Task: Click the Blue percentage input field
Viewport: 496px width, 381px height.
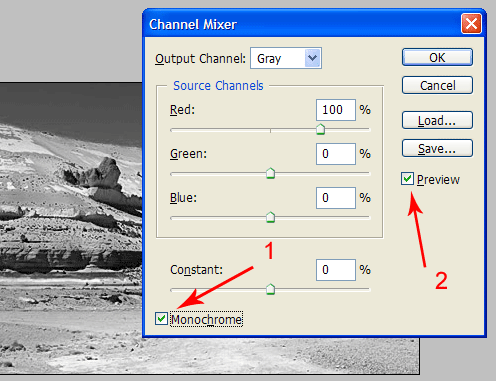Action: (336, 198)
